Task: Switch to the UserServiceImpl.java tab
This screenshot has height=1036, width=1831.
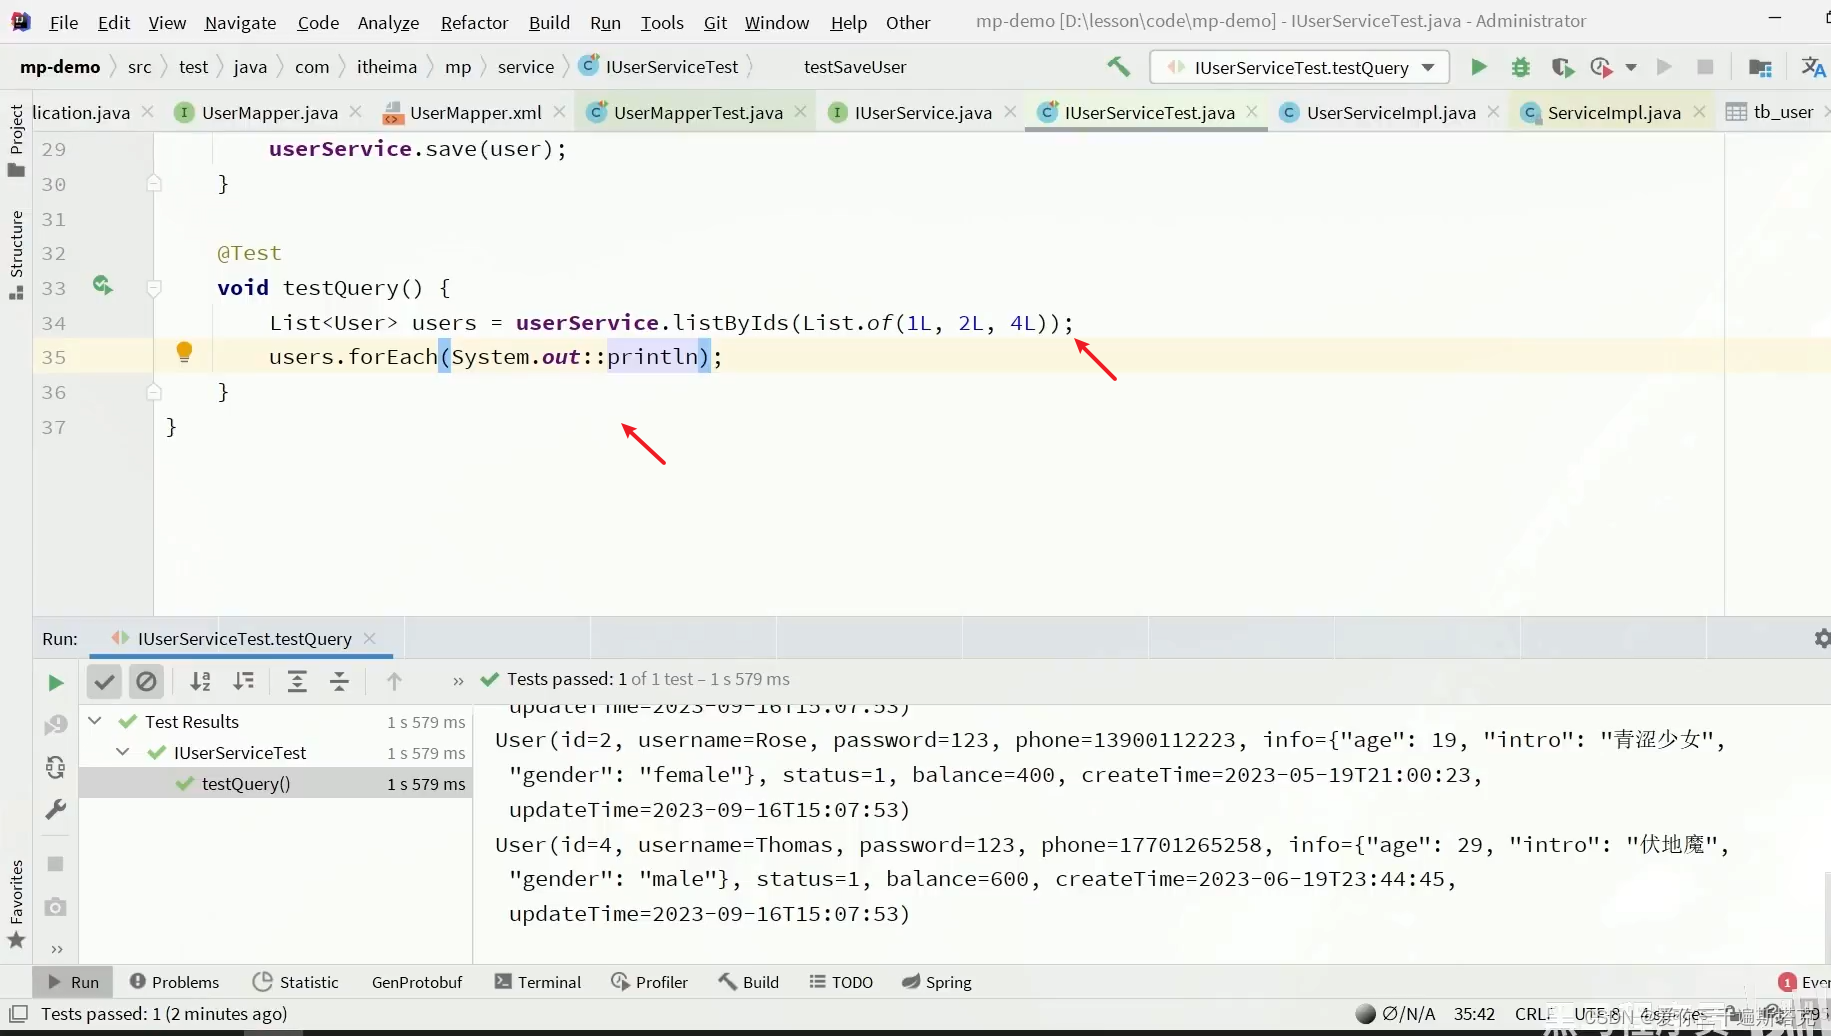Action: (1389, 113)
